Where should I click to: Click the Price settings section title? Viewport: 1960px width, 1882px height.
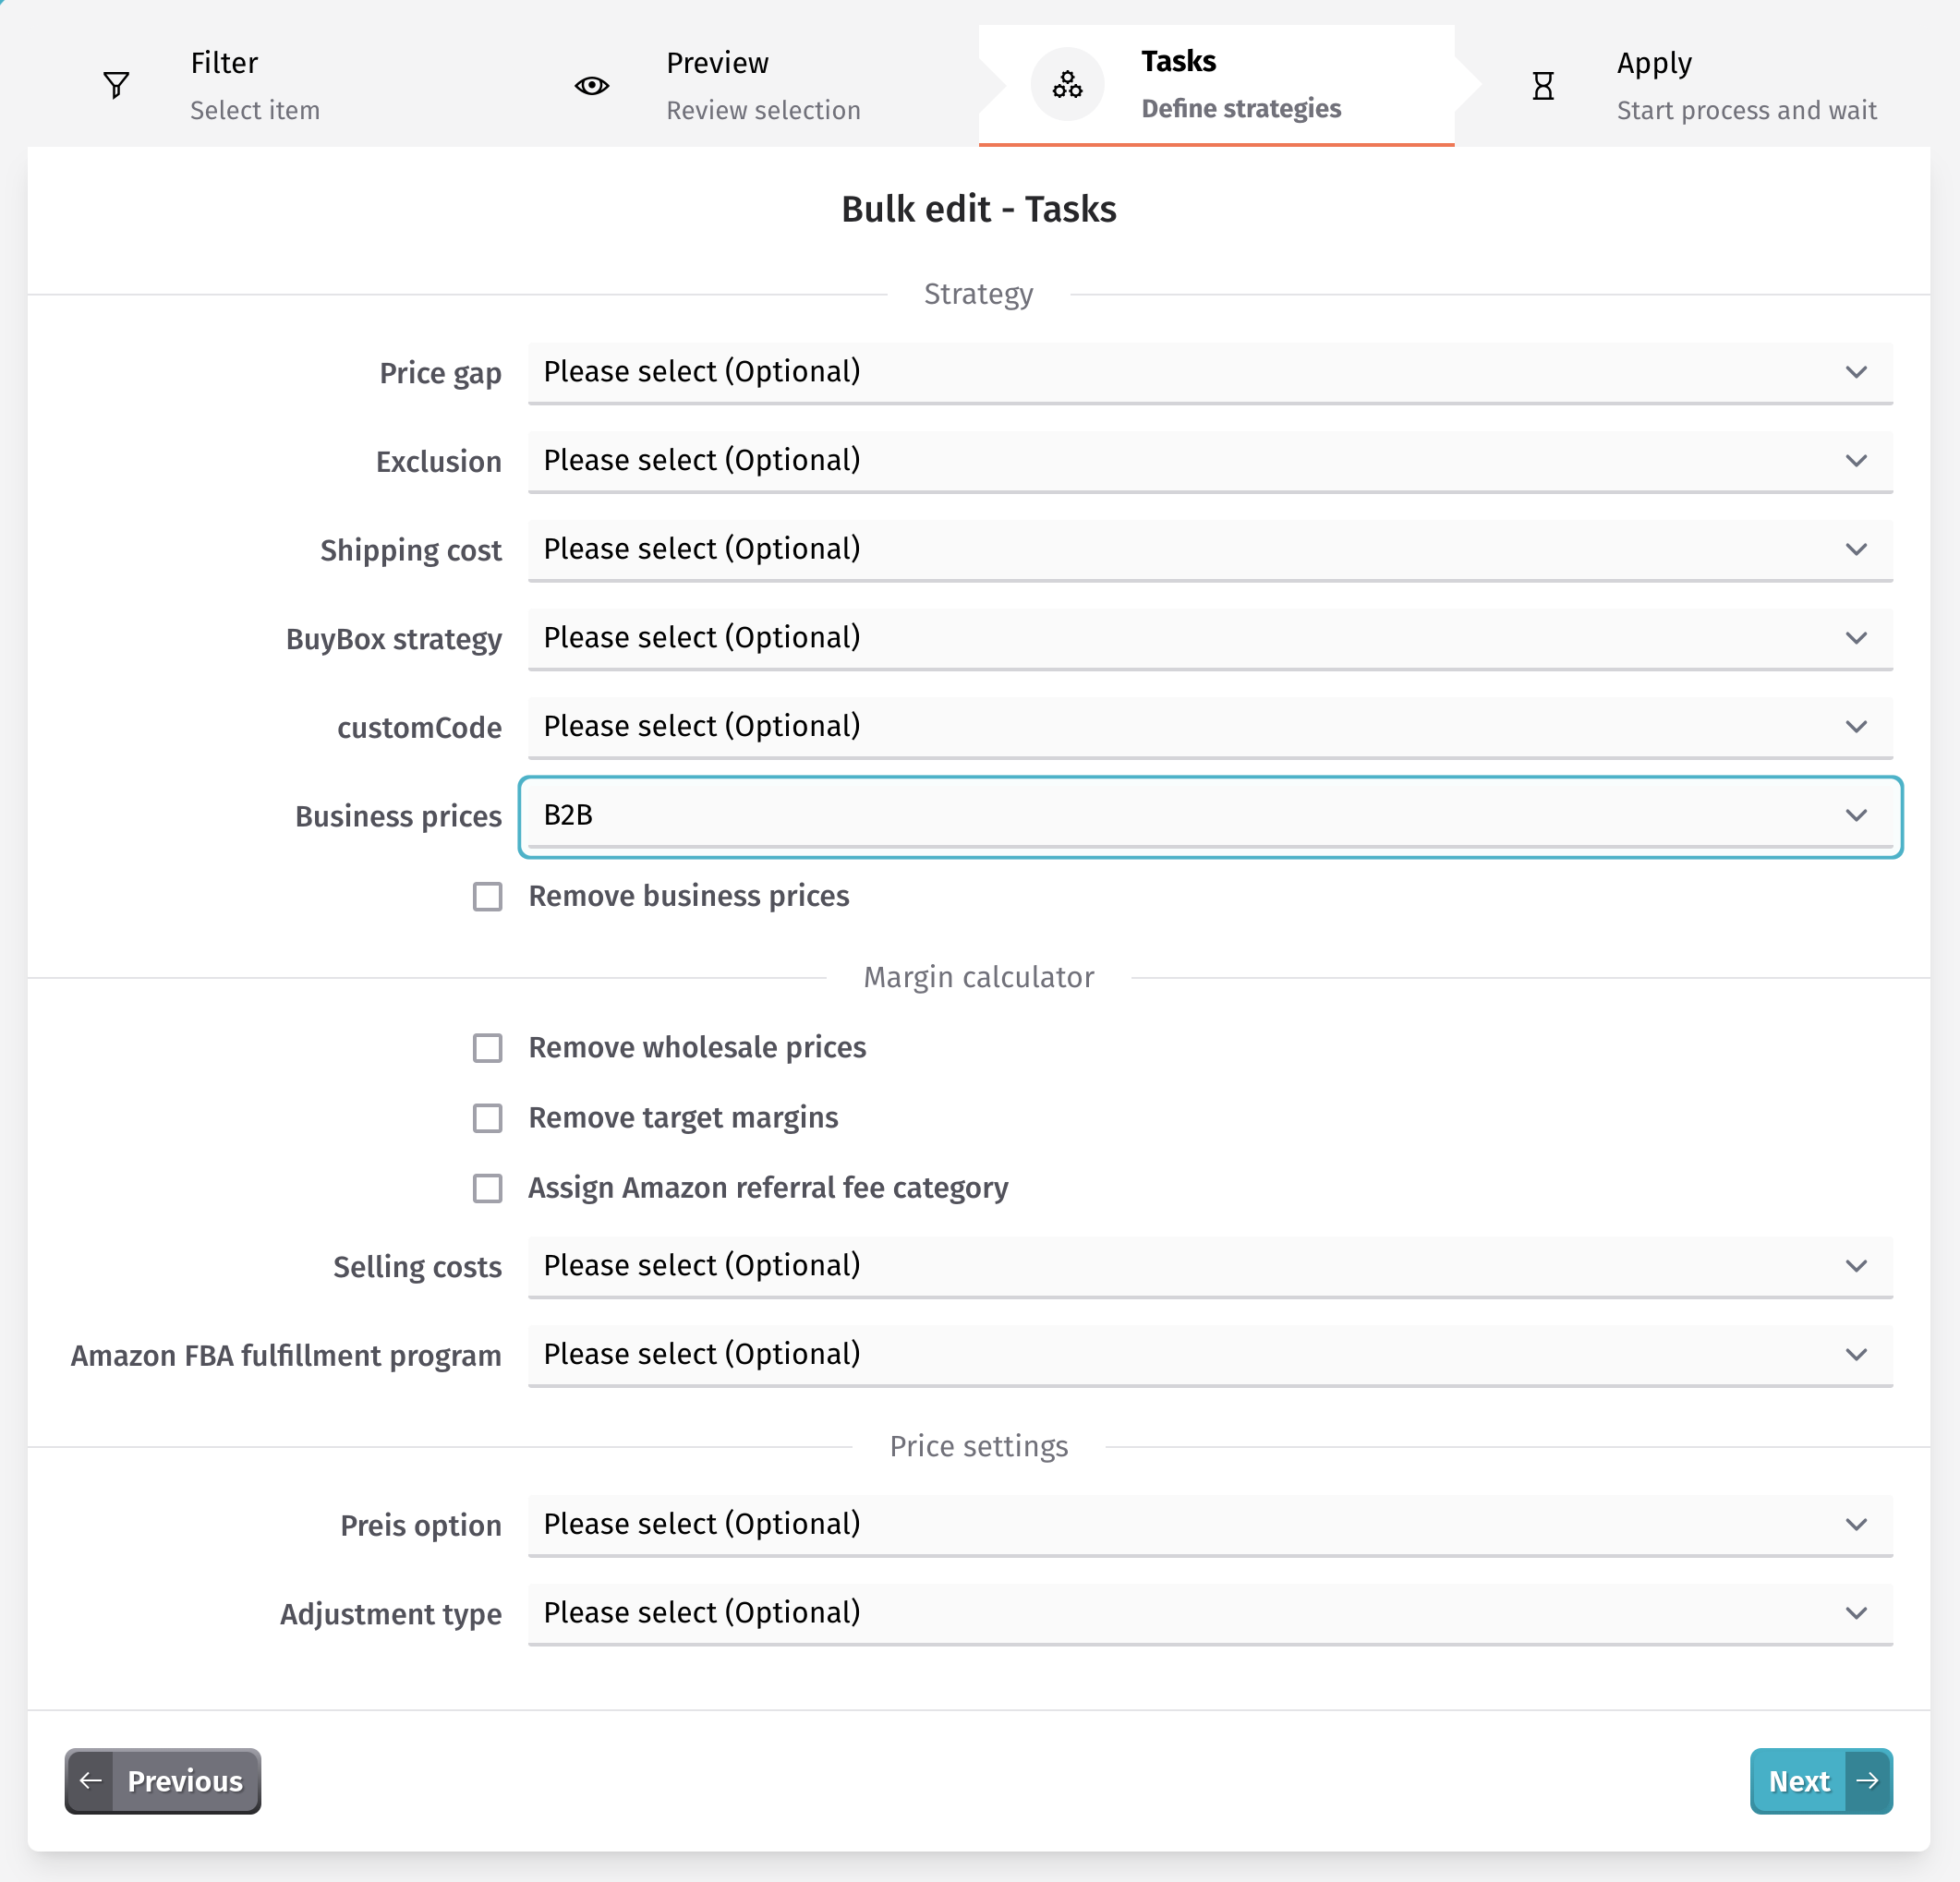[x=979, y=1446]
